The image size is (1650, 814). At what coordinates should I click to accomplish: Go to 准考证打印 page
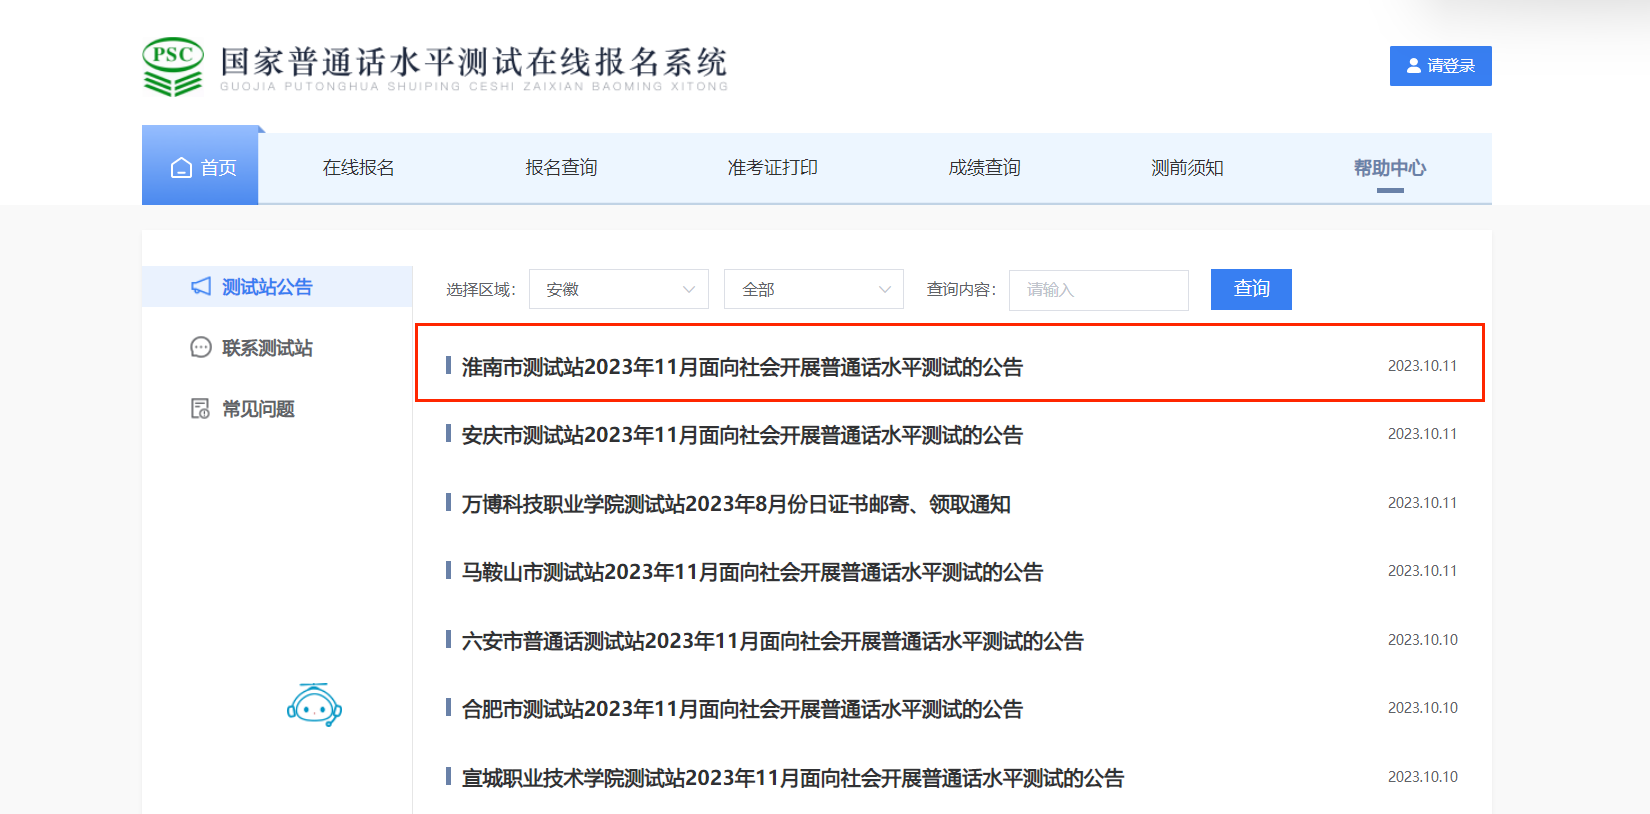pos(772,168)
